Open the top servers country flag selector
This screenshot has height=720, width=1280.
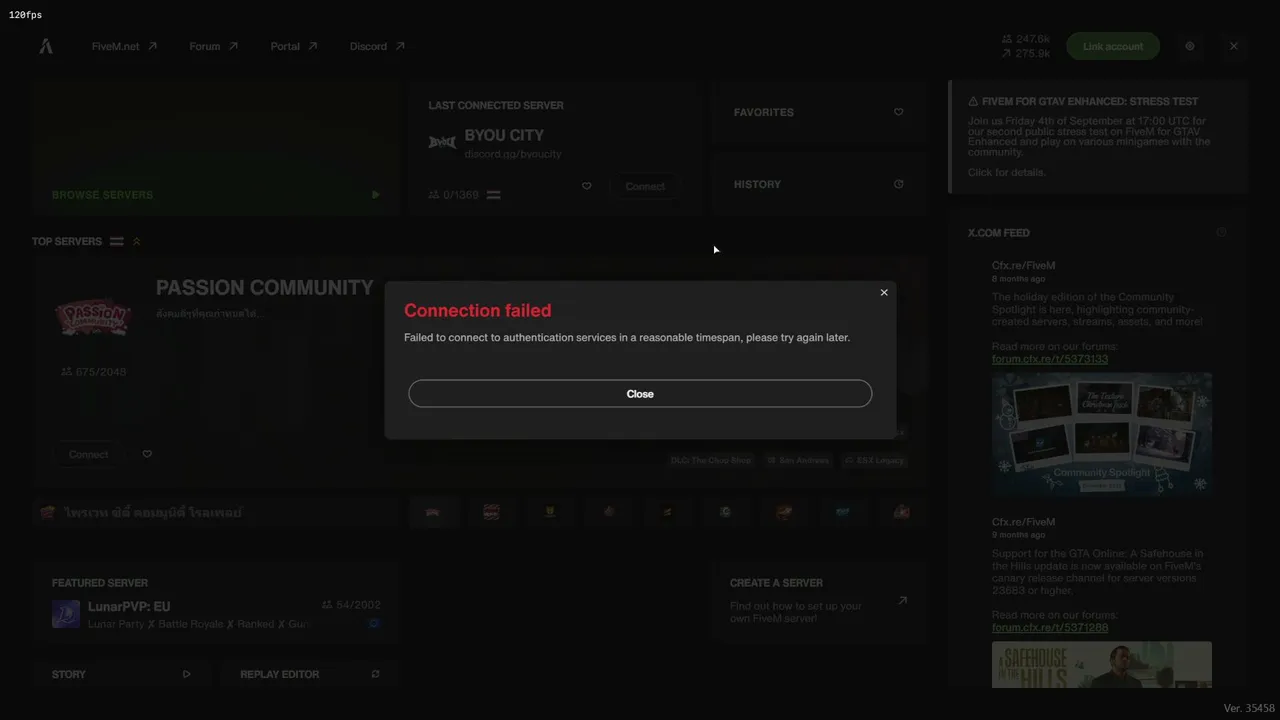pyautogui.click(x=117, y=241)
